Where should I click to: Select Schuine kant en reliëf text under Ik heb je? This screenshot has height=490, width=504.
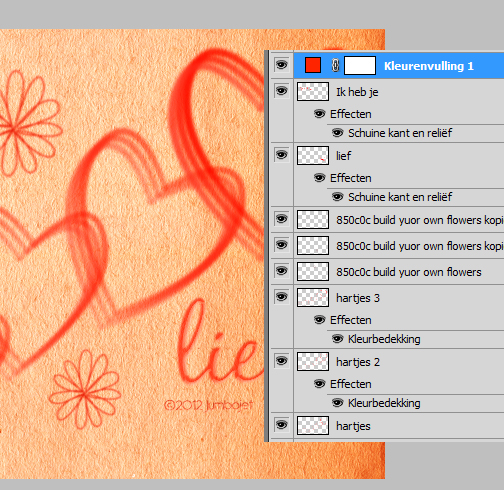pos(400,133)
